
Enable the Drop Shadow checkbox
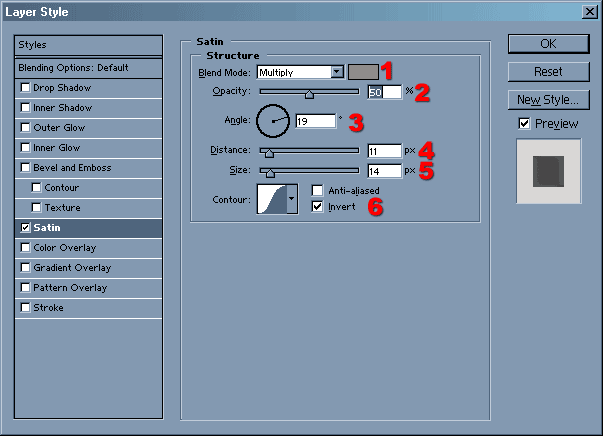point(25,88)
